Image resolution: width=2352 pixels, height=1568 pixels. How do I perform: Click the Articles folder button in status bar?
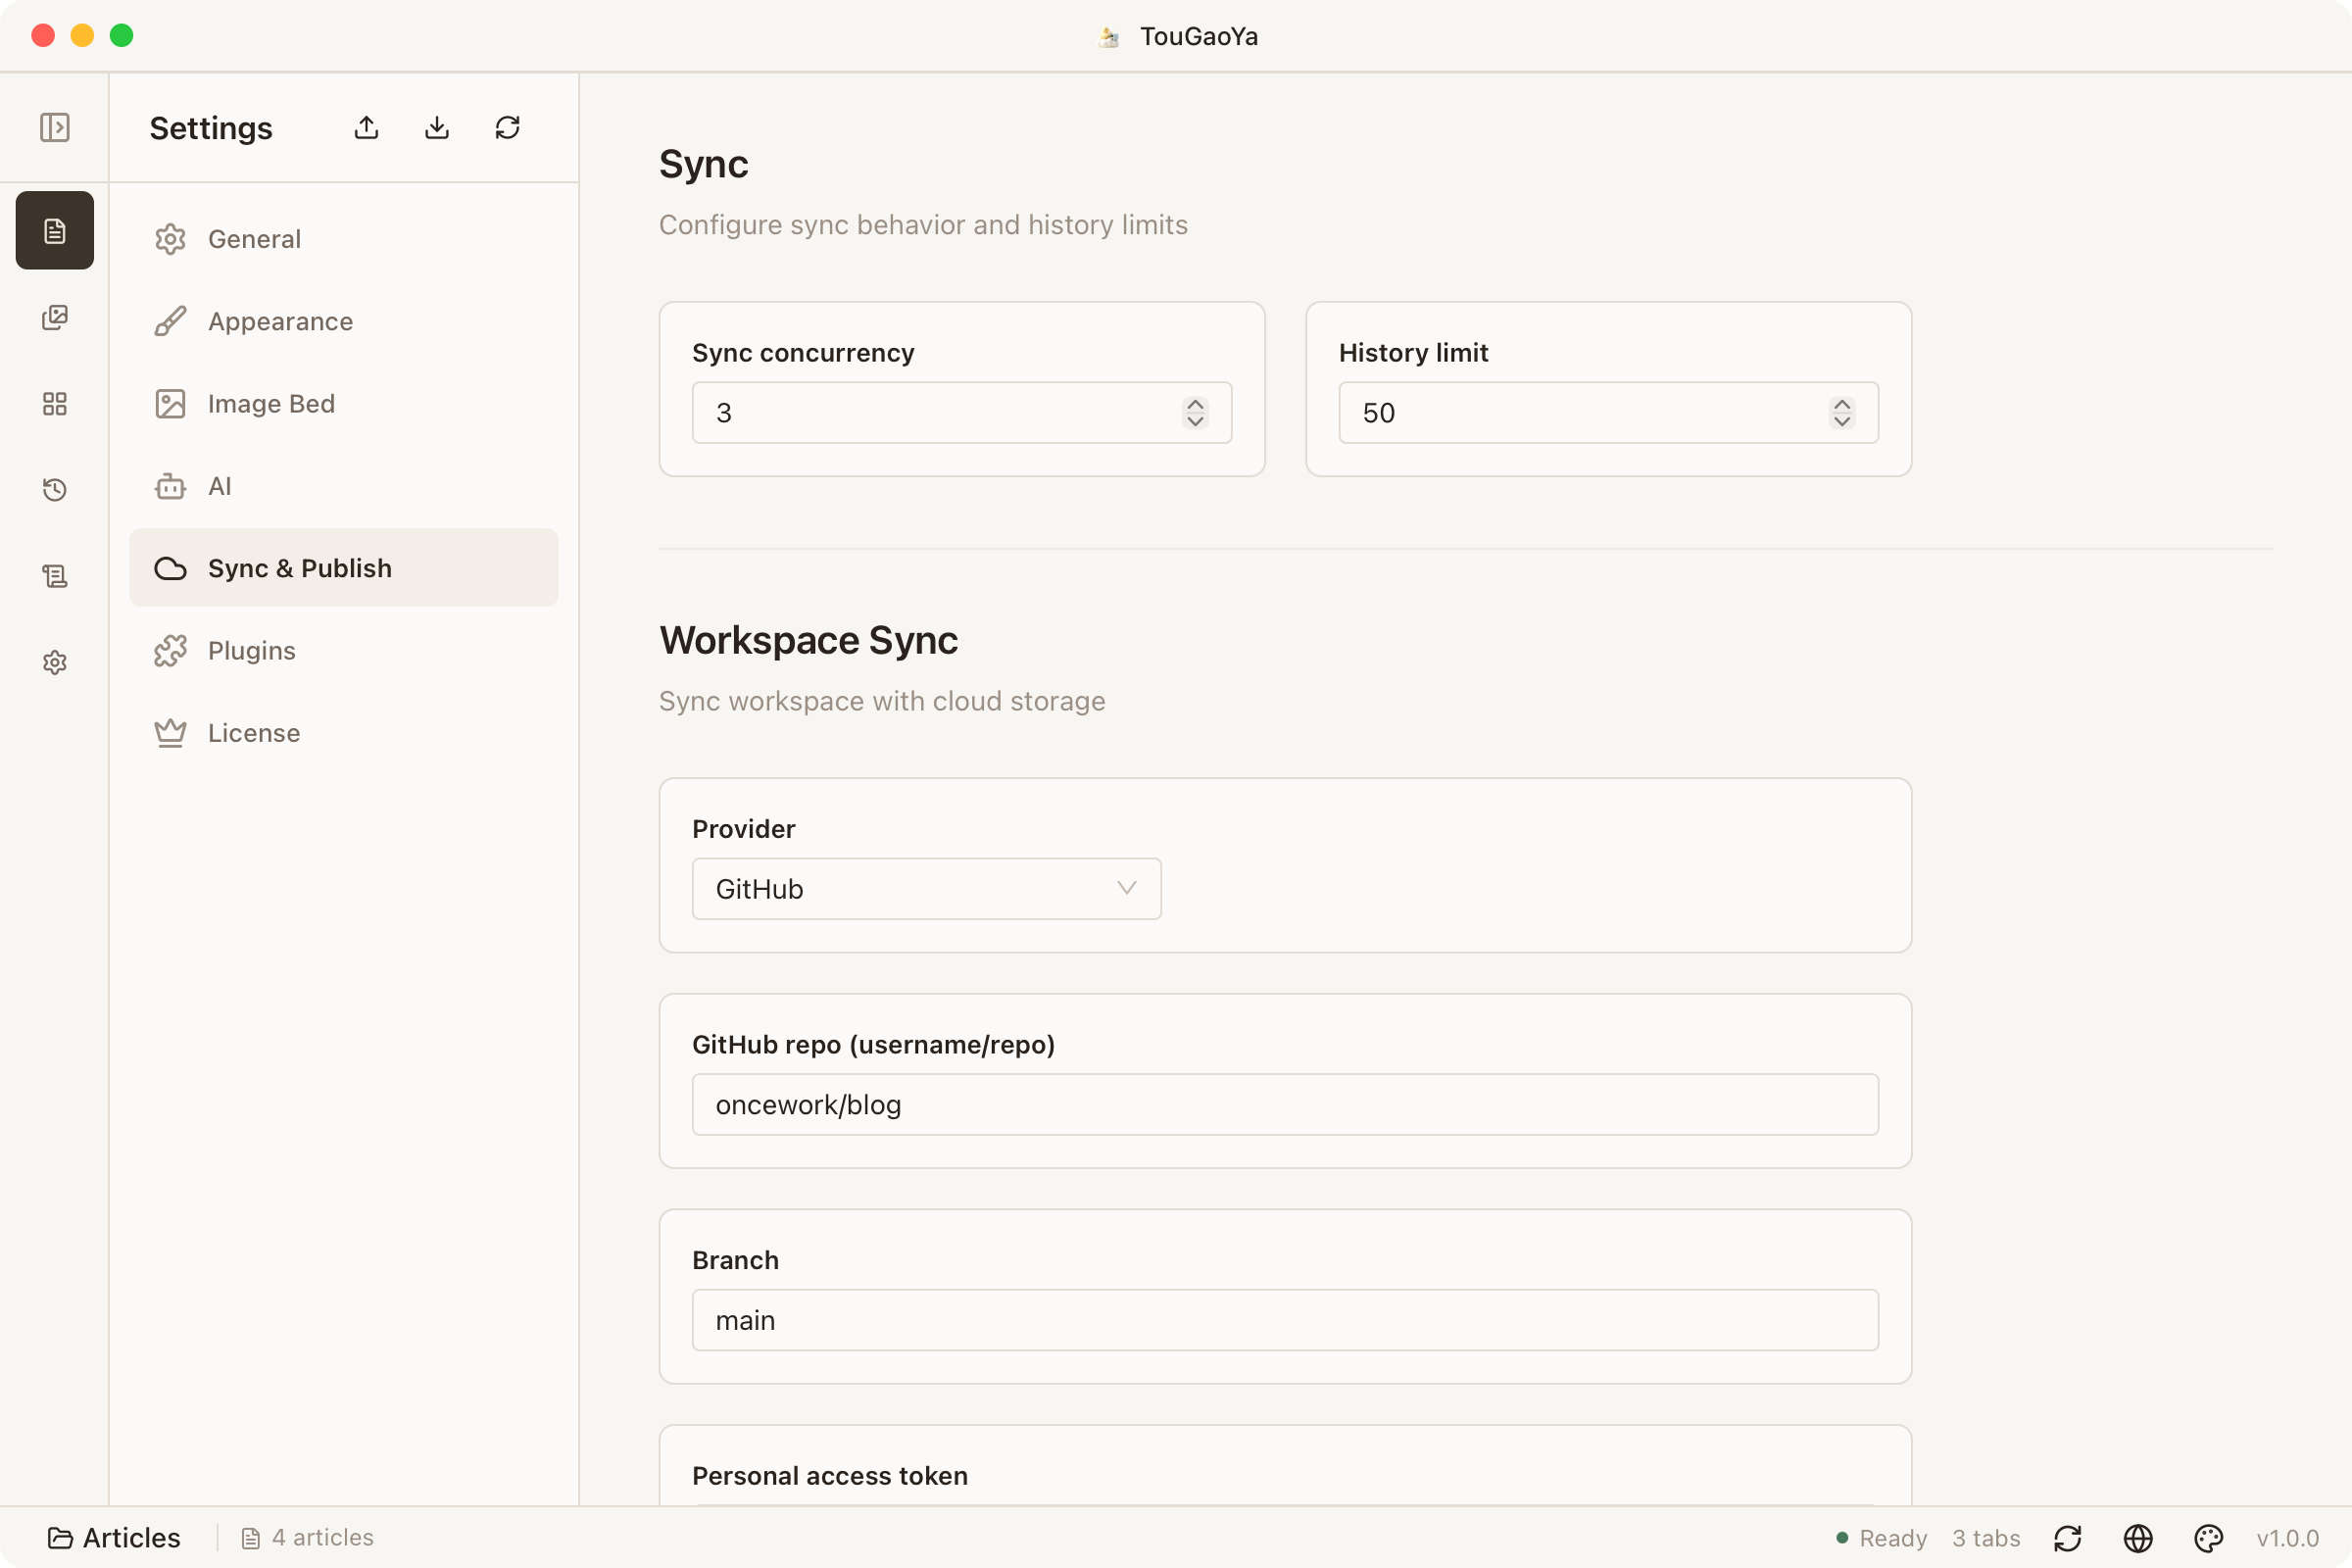click(x=114, y=1538)
